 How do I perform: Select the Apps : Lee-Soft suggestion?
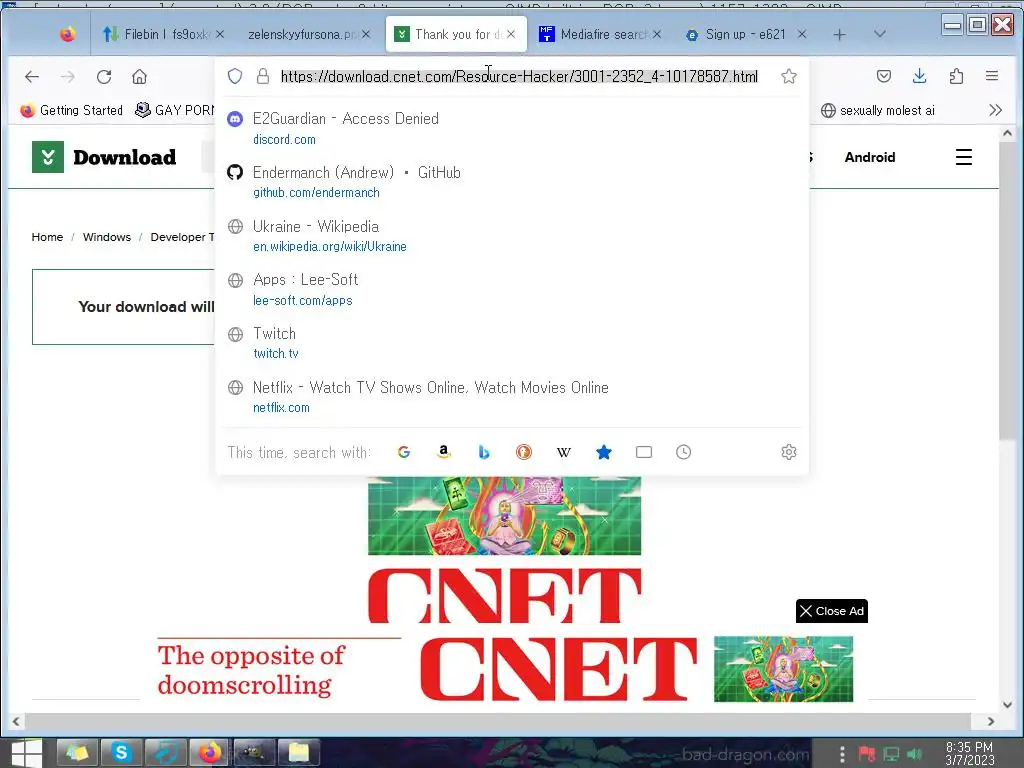tap(512, 289)
